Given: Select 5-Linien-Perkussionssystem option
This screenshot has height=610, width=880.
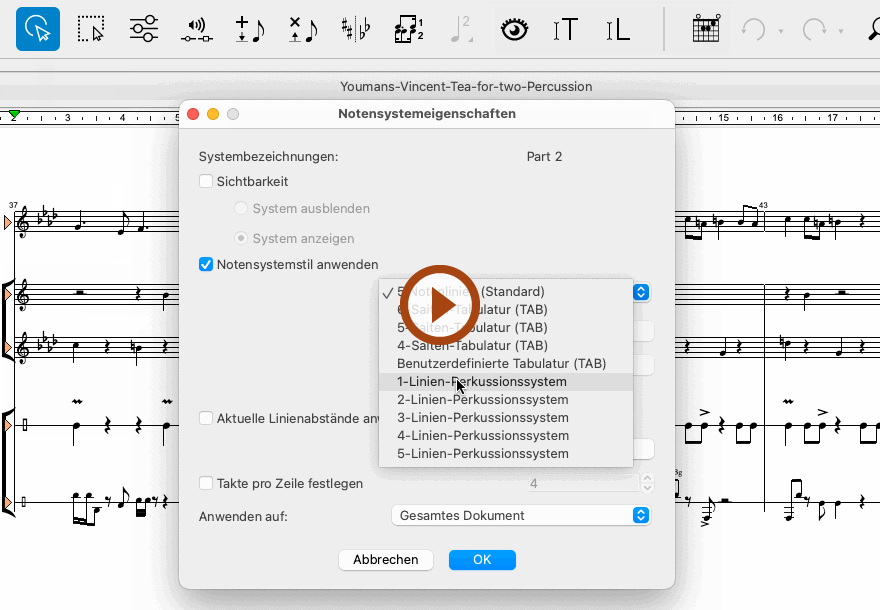Looking at the screenshot, I should (x=482, y=454).
